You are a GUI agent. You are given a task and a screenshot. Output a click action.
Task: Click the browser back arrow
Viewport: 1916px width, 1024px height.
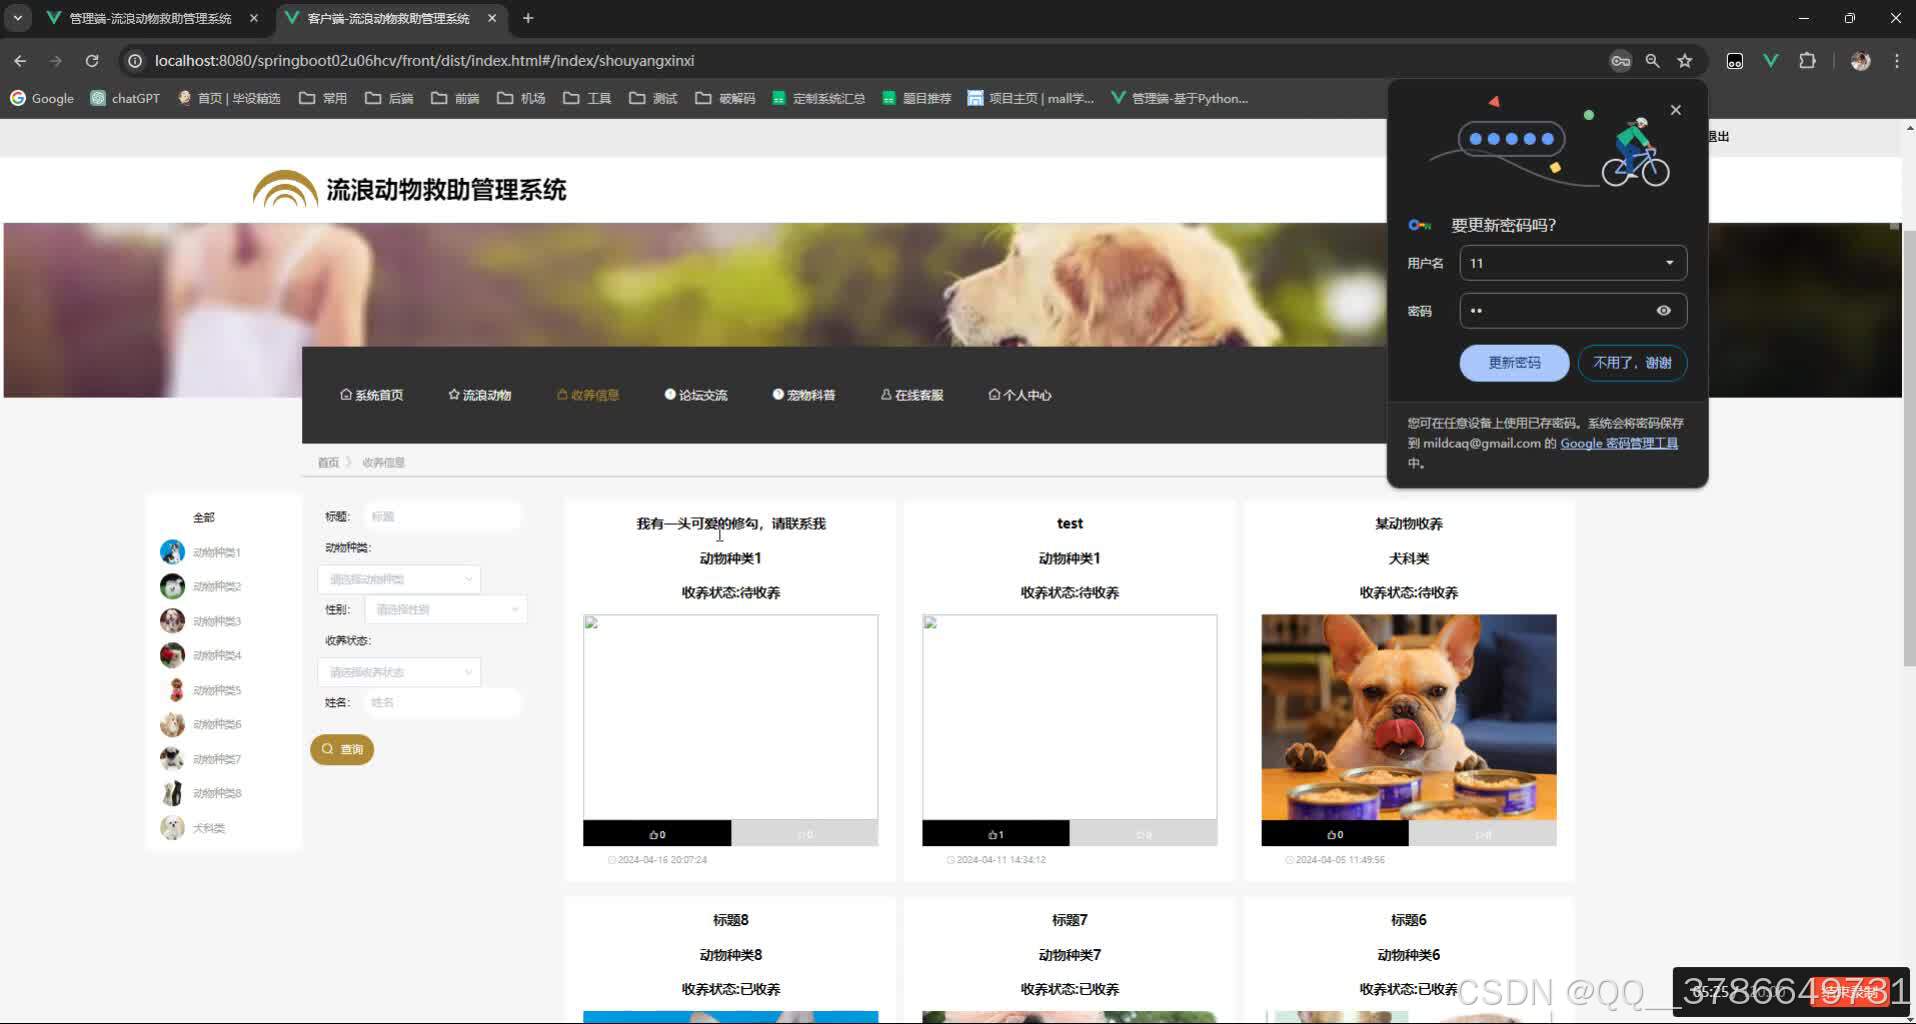pos(20,61)
